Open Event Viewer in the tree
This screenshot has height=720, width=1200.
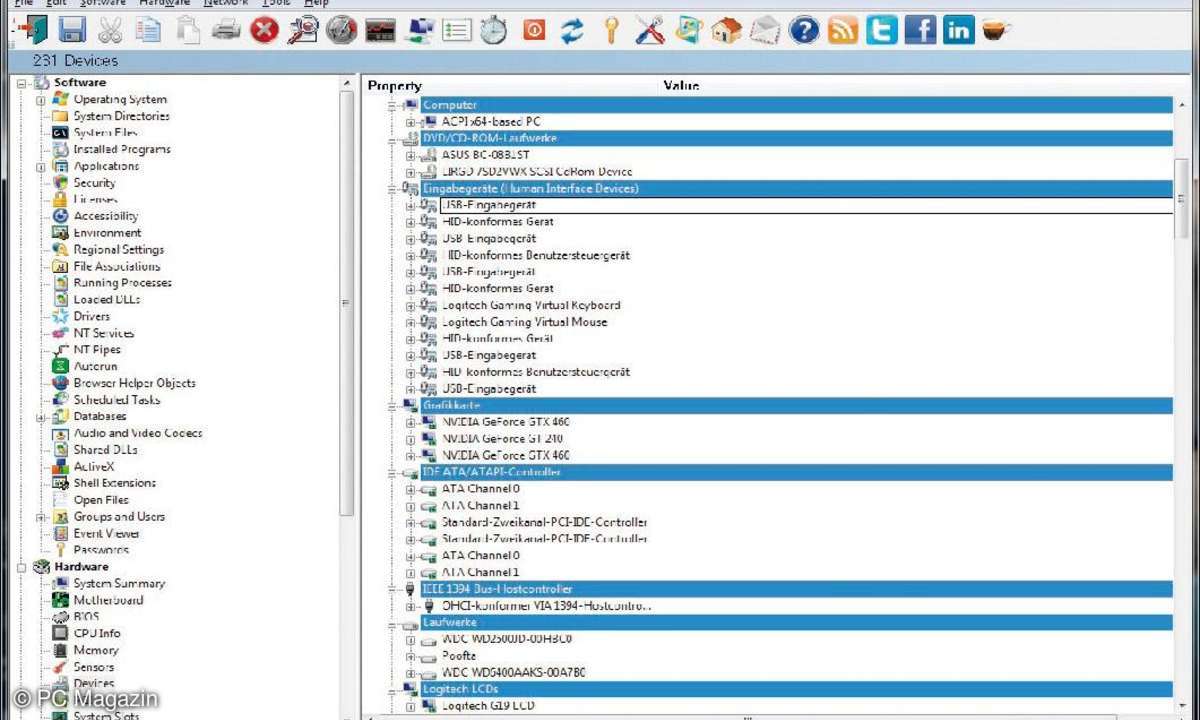(107, 534)
